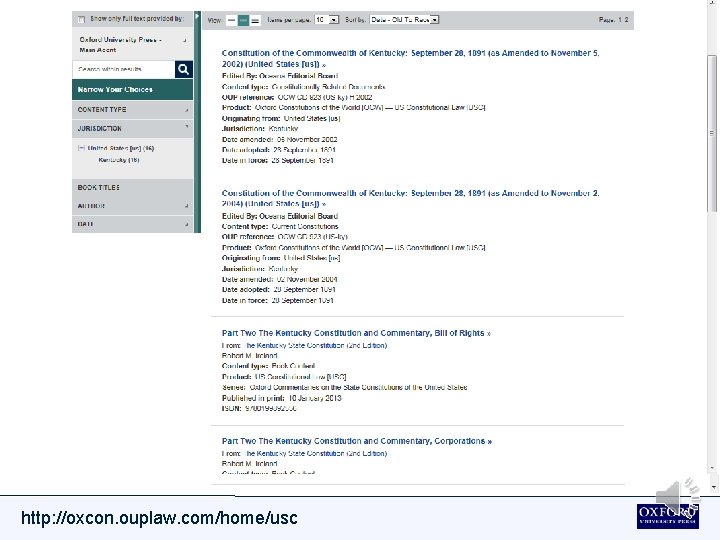Expand the Oxford University Press account entry
Viewport: 720px width, 540px height.
click(185, 40)
